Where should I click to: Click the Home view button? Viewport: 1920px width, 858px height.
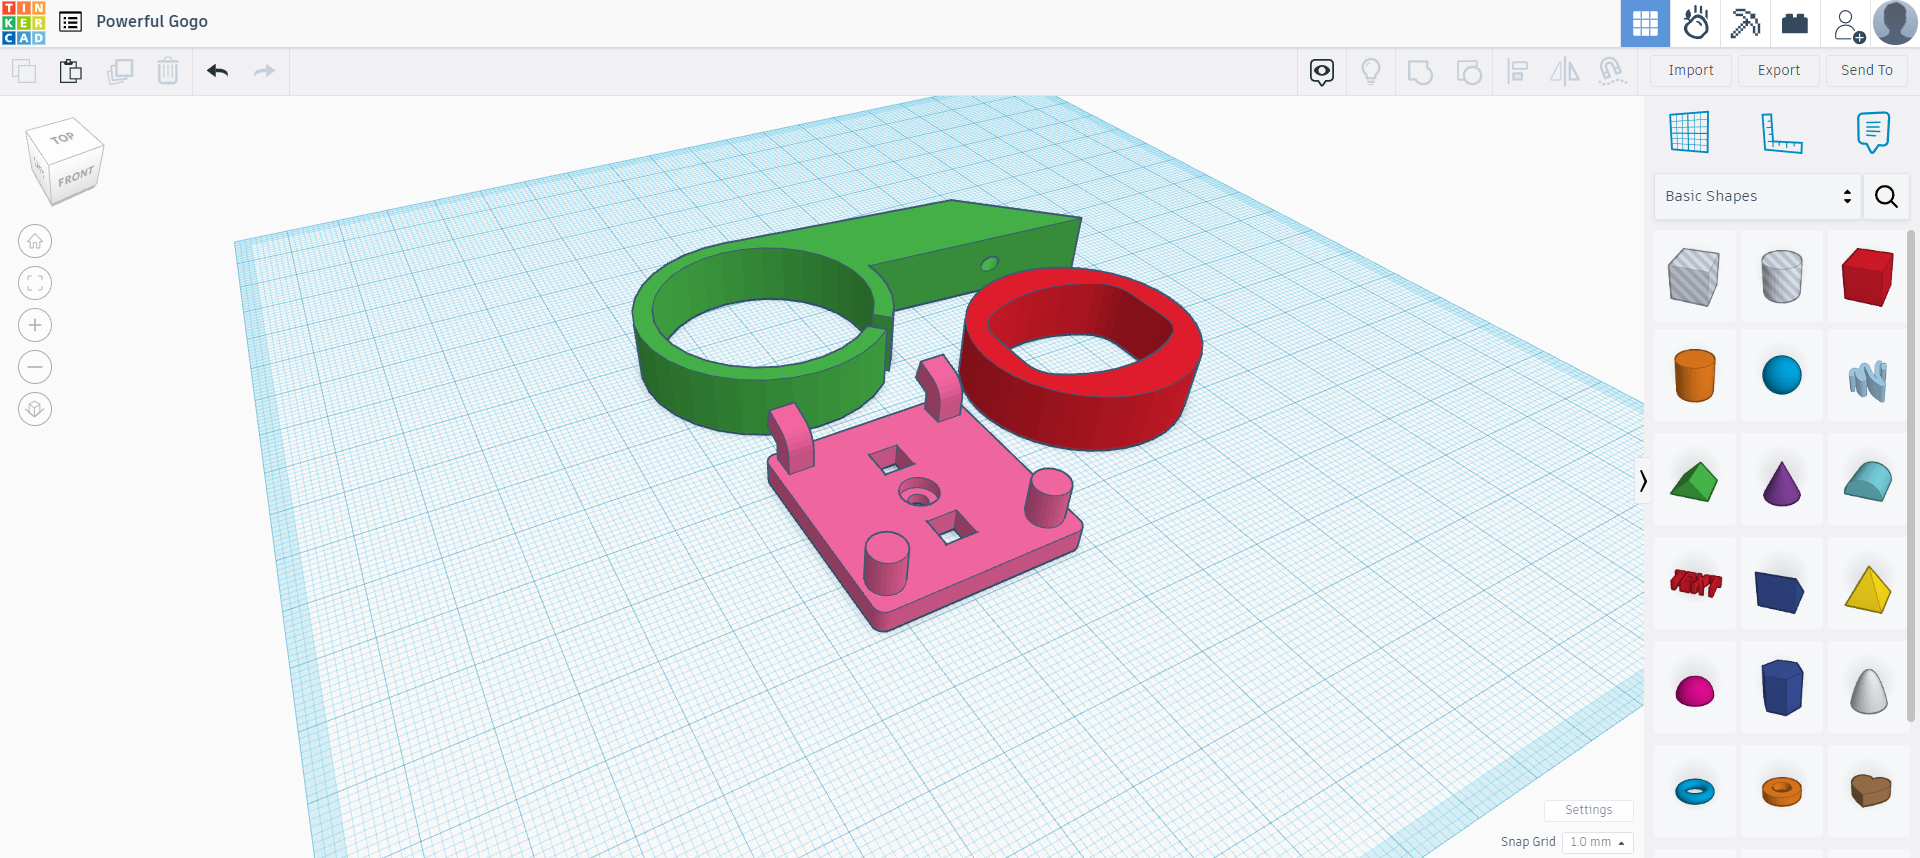pos(35,241)
